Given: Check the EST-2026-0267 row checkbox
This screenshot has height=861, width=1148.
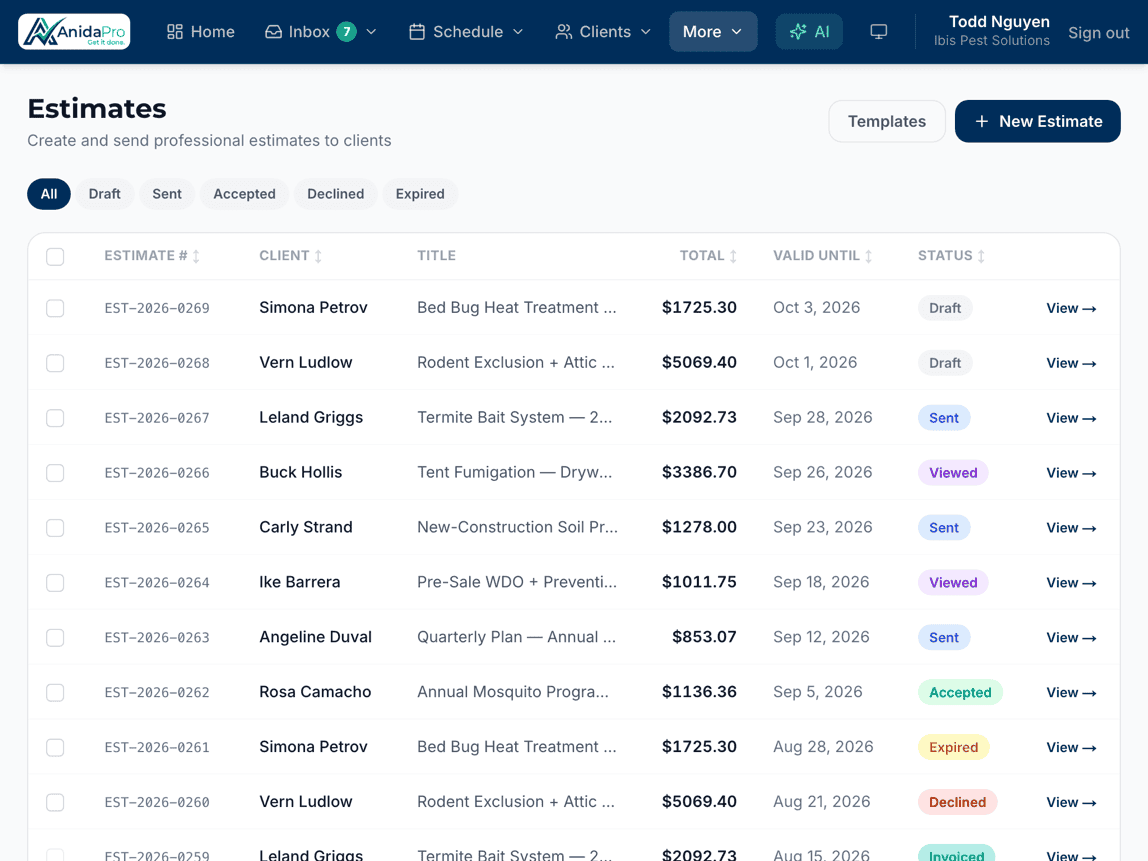Looking at the screenshot, I should click(55, 418).
